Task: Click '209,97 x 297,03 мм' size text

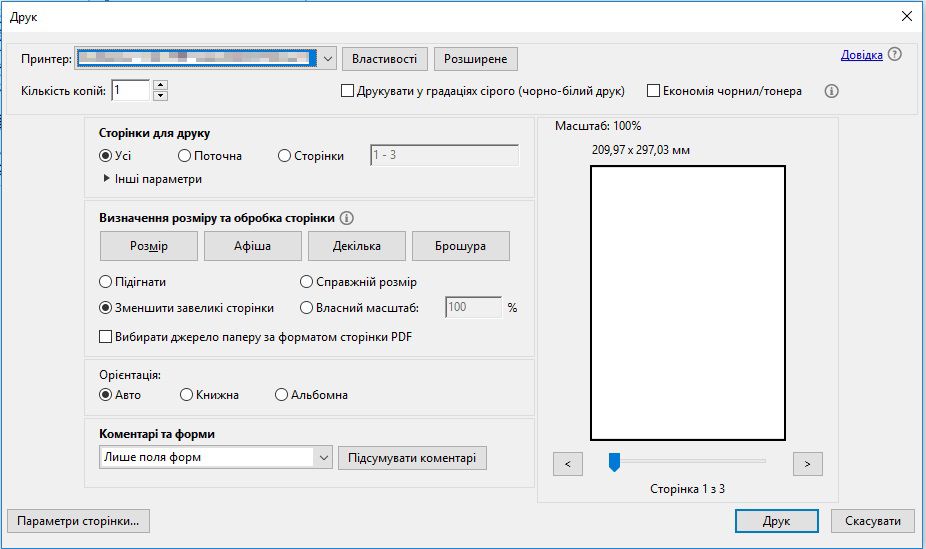Action: pyautogui.click(x=641, y=150)
